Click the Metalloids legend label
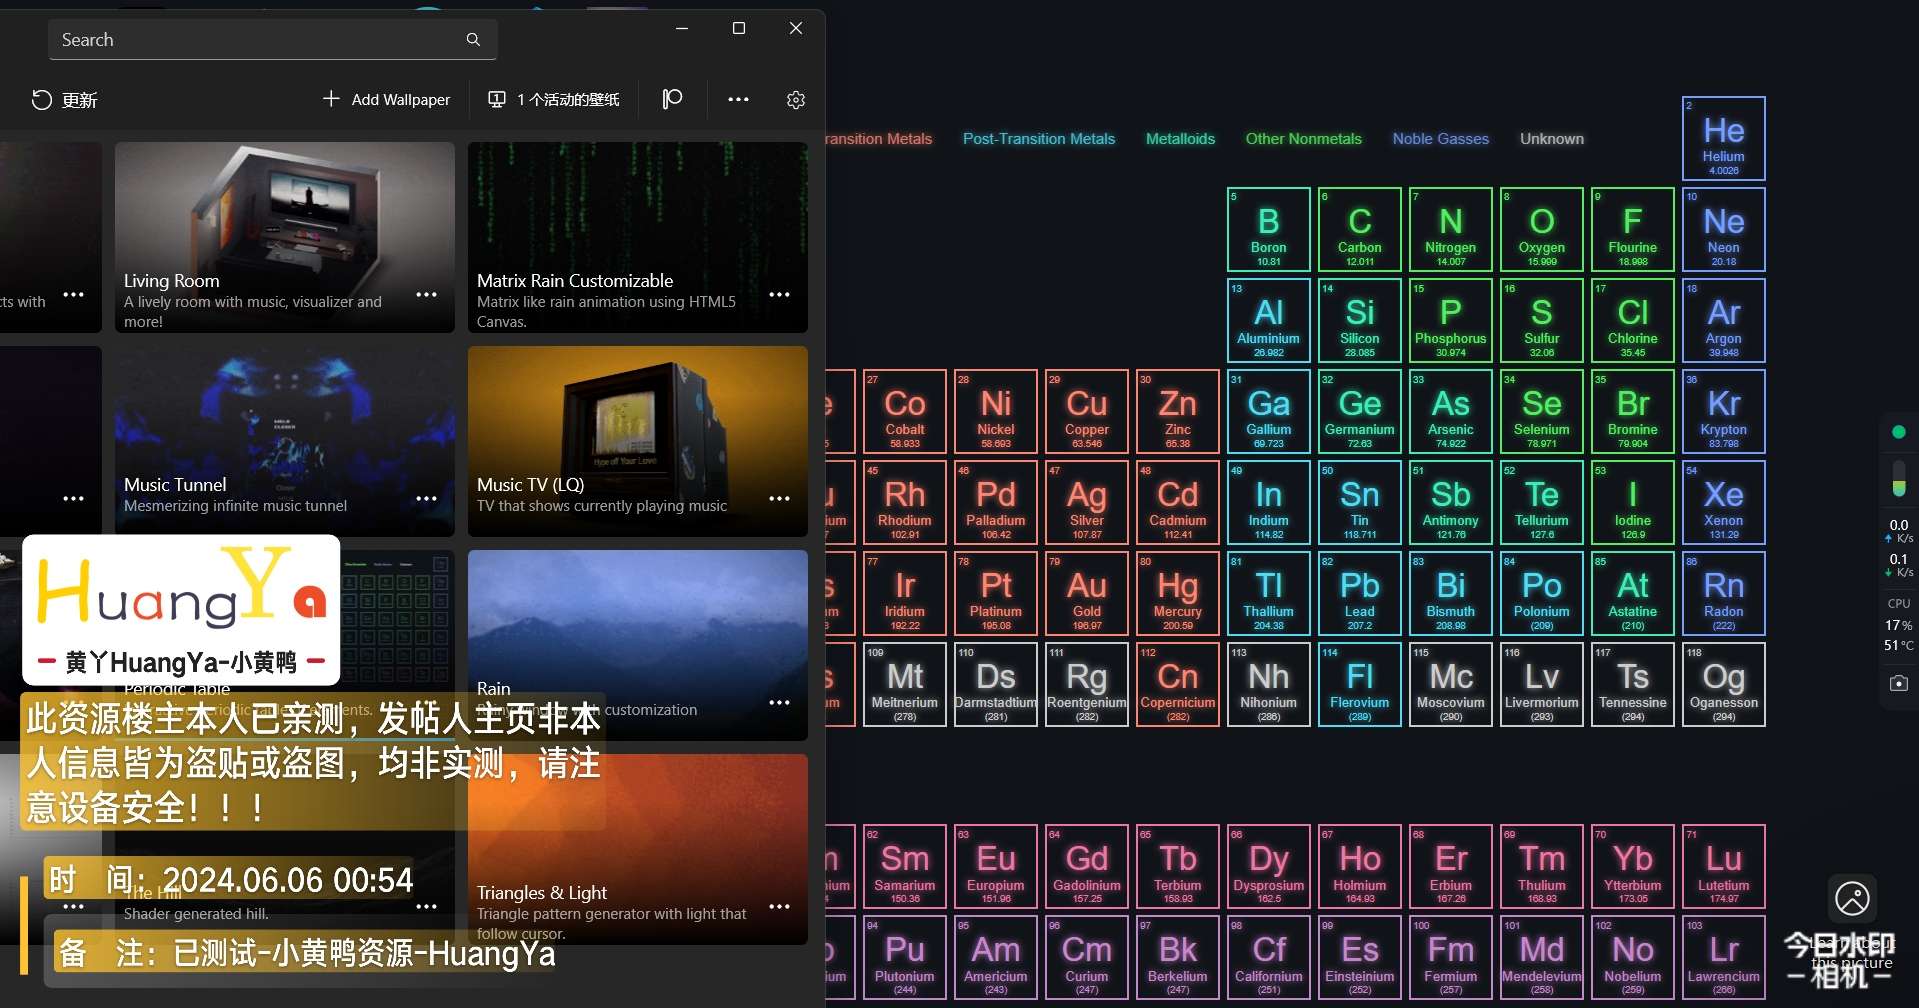1919x1008 pixels. (1180, 139)
